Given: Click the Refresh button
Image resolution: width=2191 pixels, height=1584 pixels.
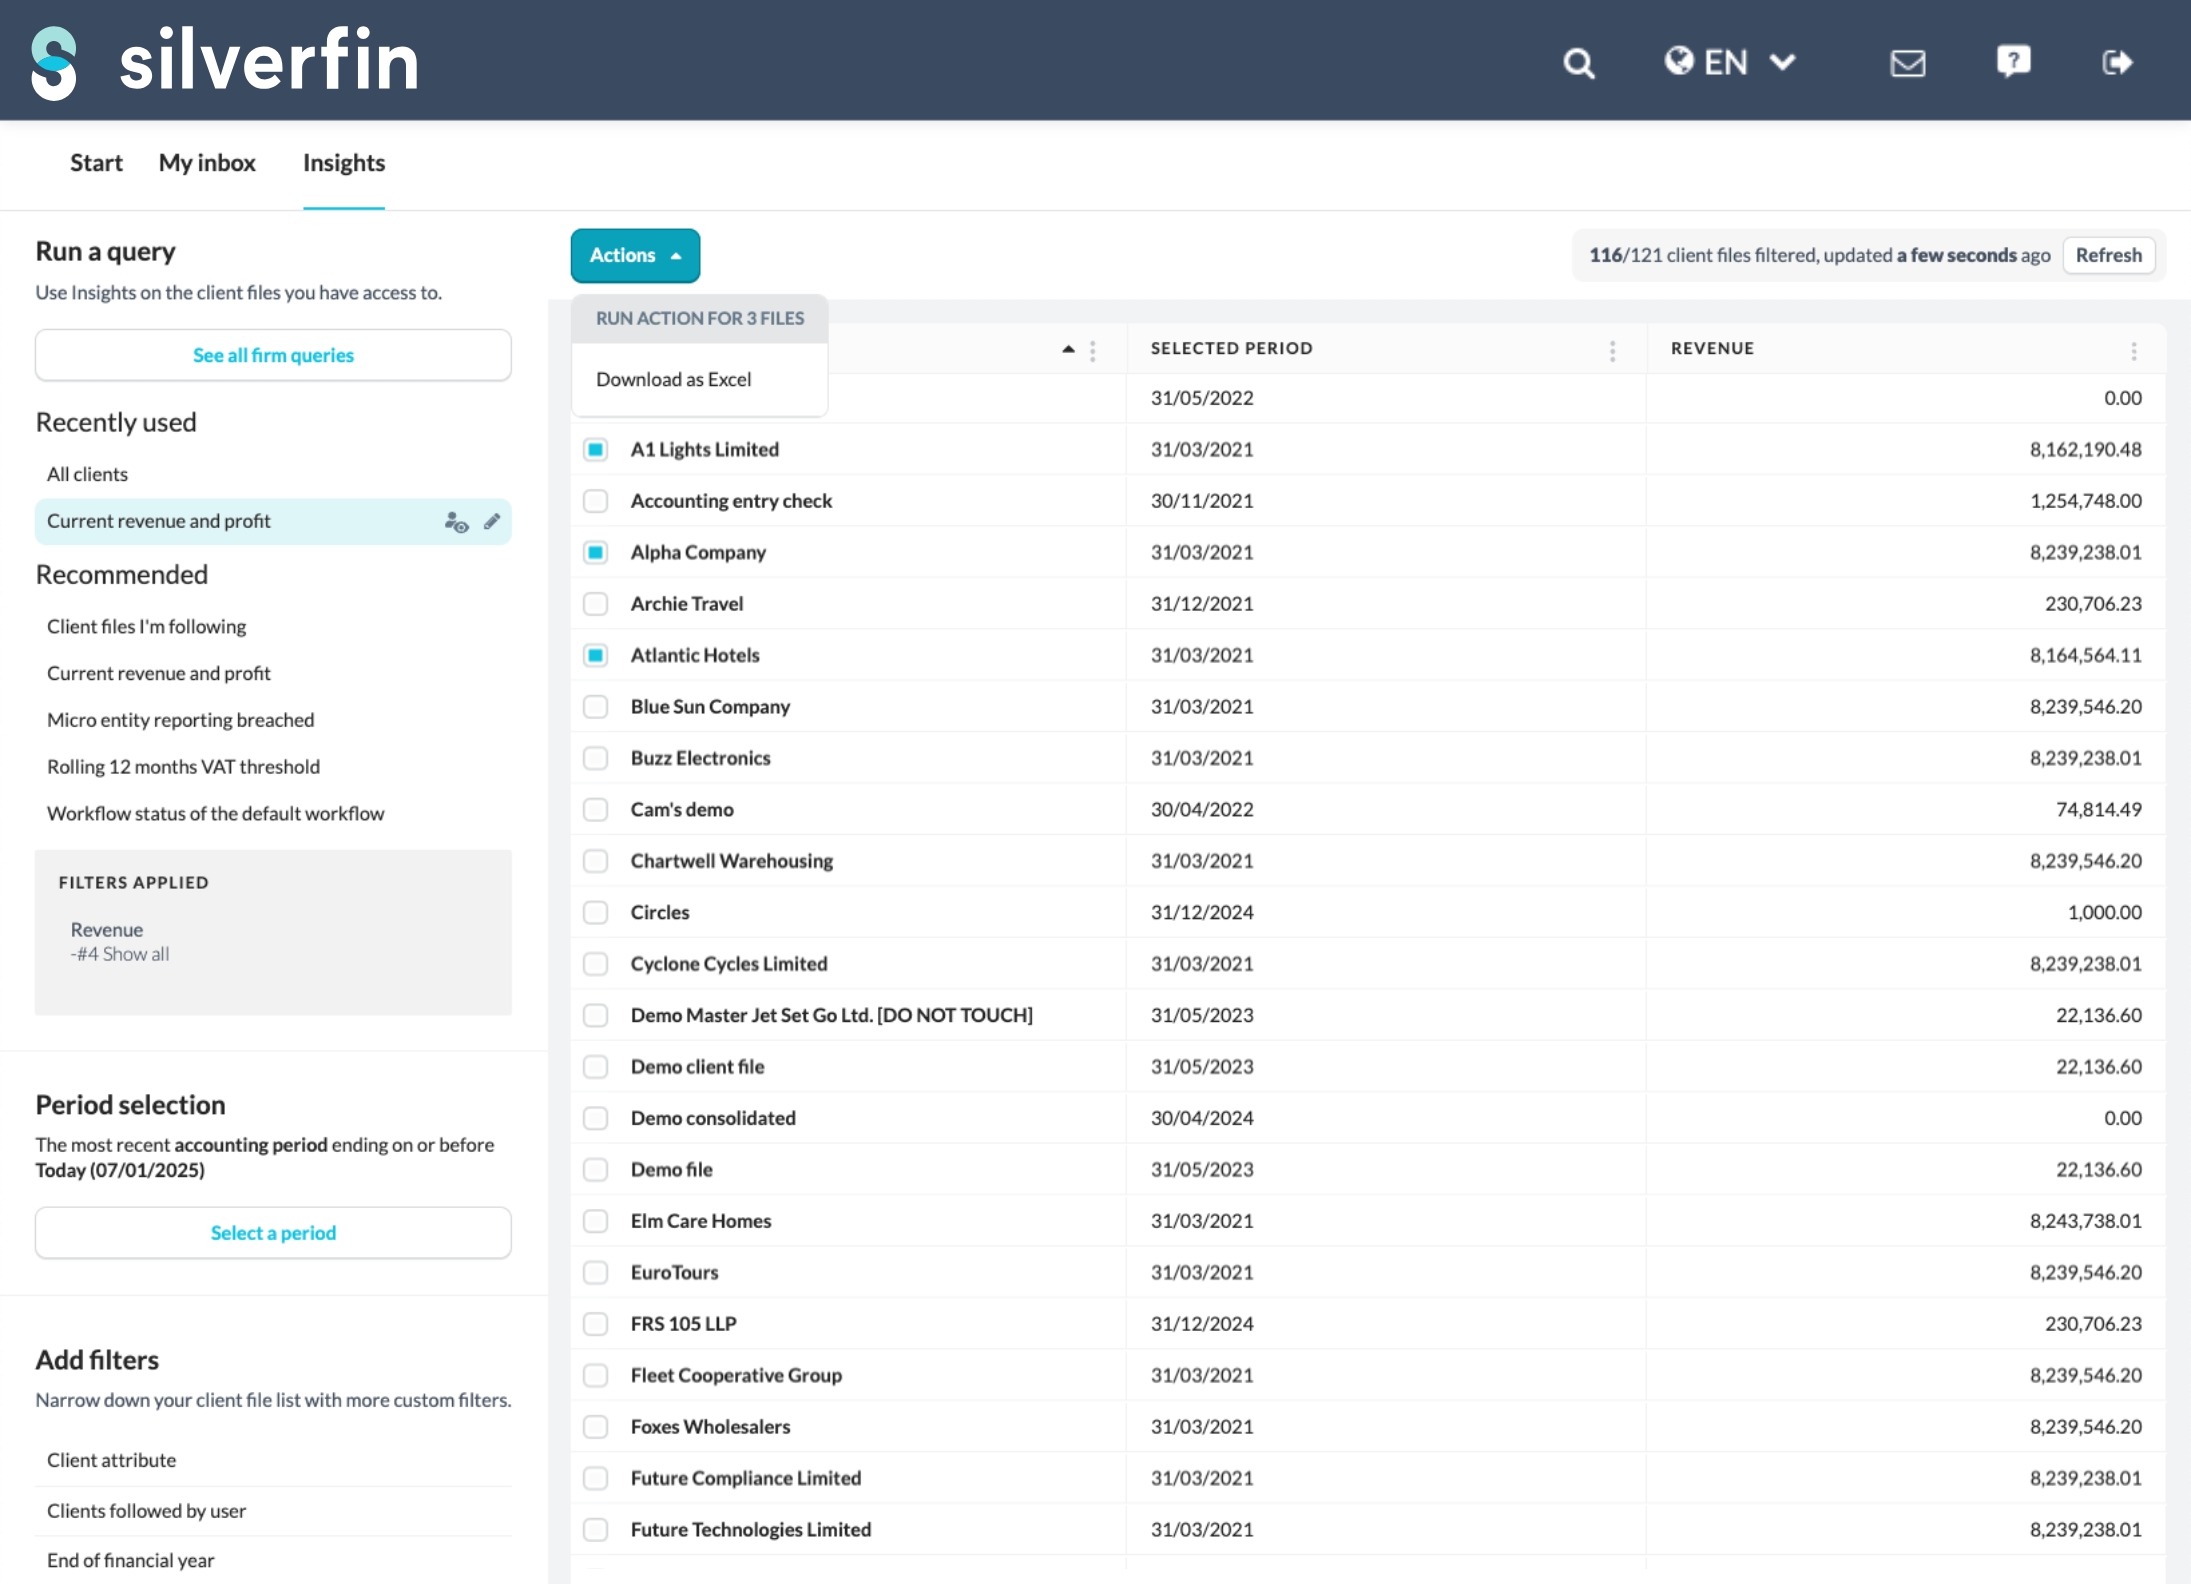Looking at the screenshot, I should tap(2108, 255).
